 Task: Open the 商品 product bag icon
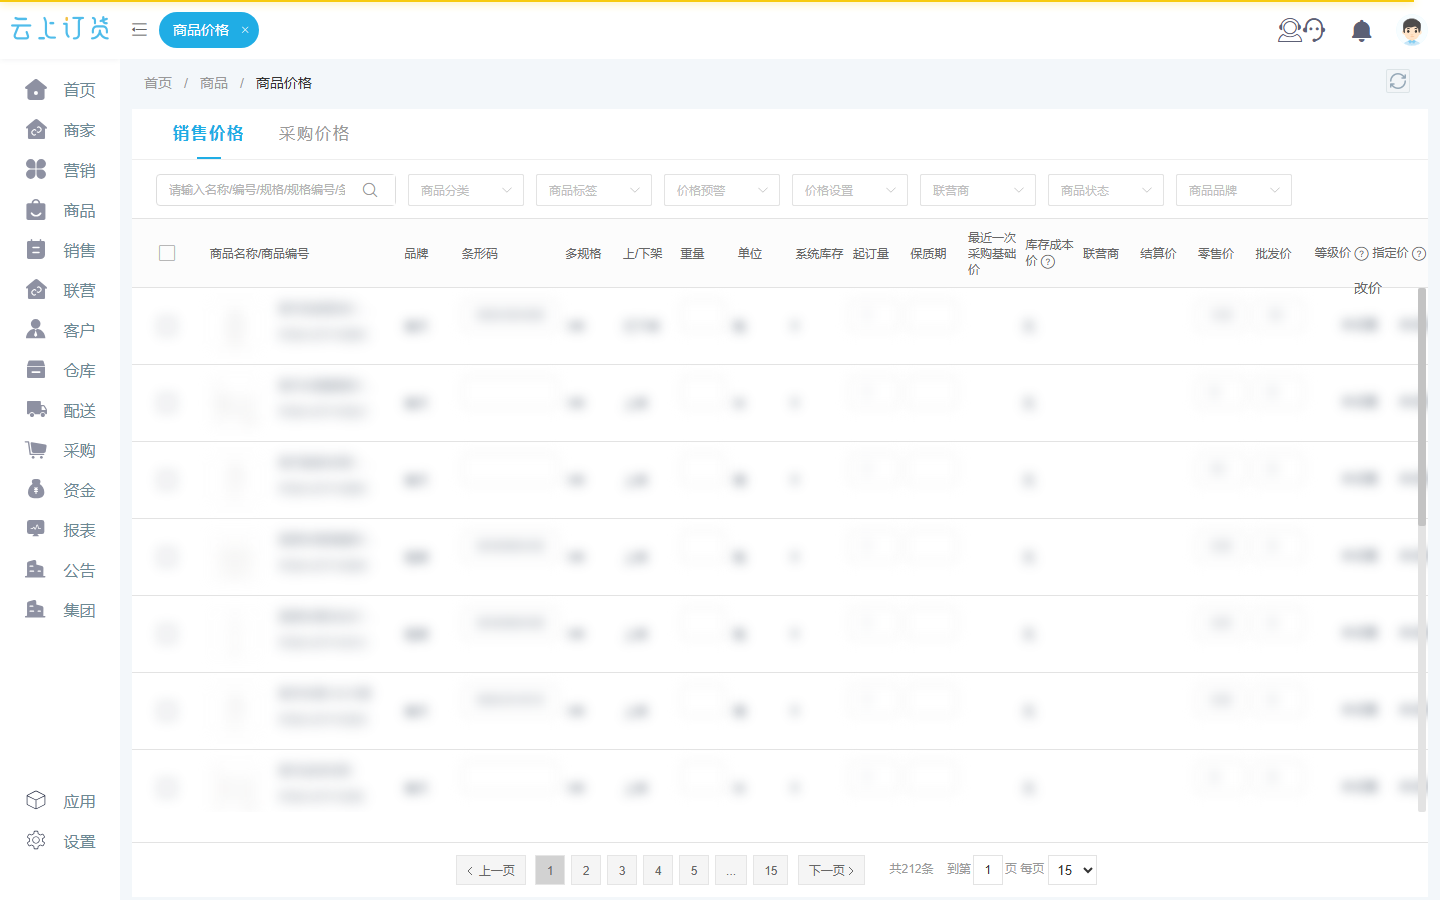click(36, 210)
